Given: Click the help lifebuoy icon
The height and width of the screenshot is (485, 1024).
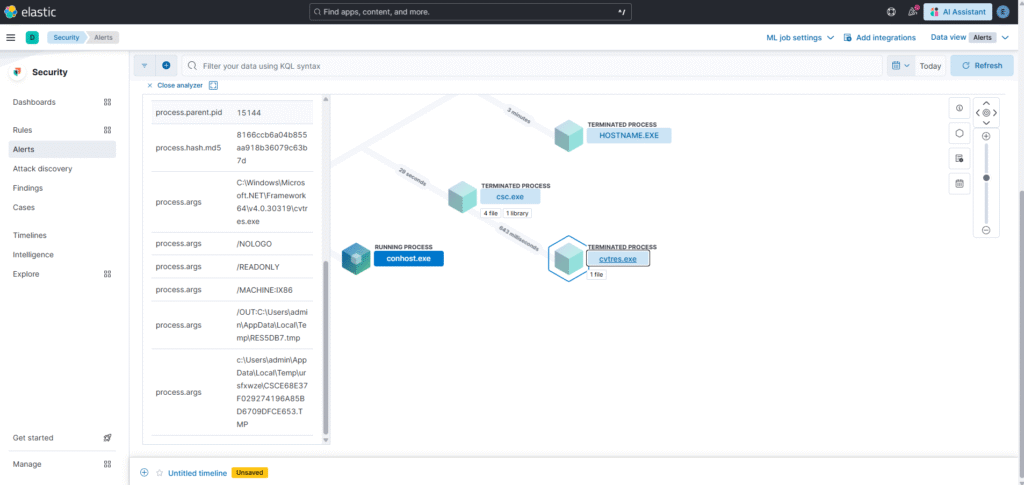Looking at the screenshot, I should click(x=891, y=12).
